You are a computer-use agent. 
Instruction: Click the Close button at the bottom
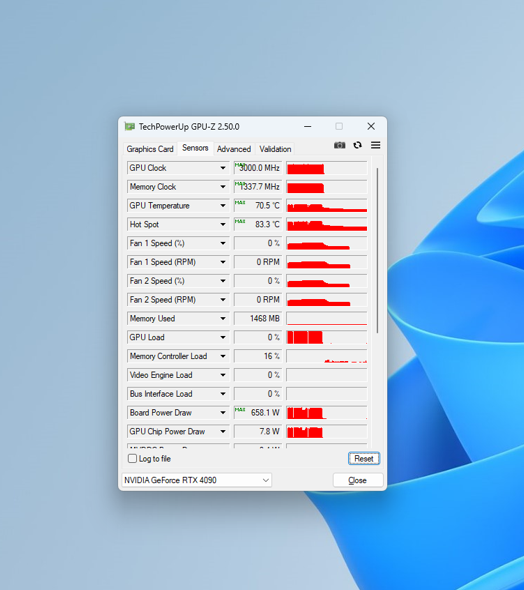pyautogui.click(x=357, y=480)
